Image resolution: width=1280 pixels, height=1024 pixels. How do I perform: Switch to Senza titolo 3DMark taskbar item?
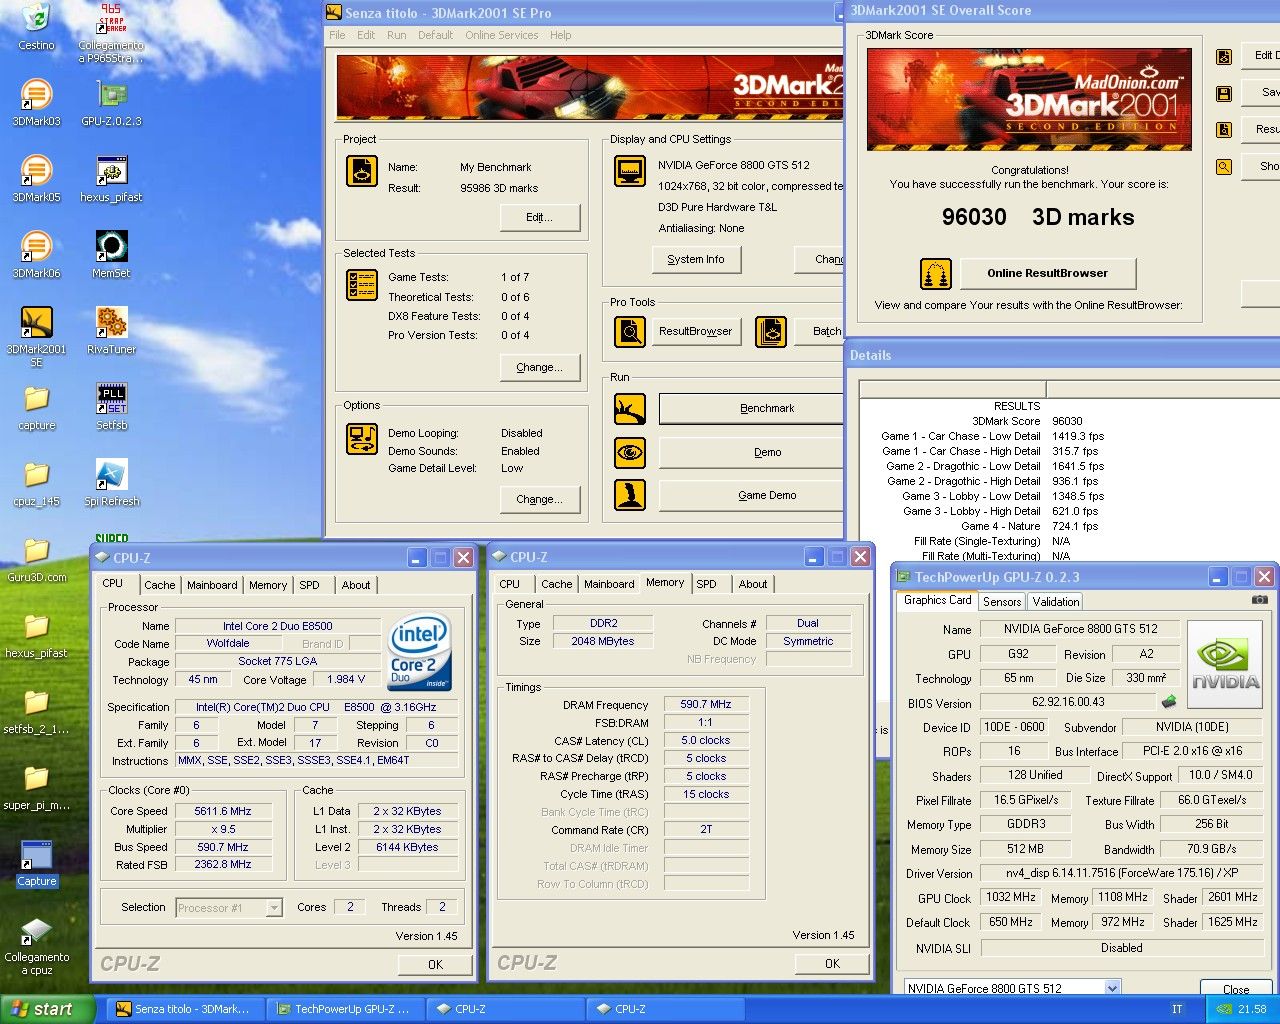[184, 1009]
